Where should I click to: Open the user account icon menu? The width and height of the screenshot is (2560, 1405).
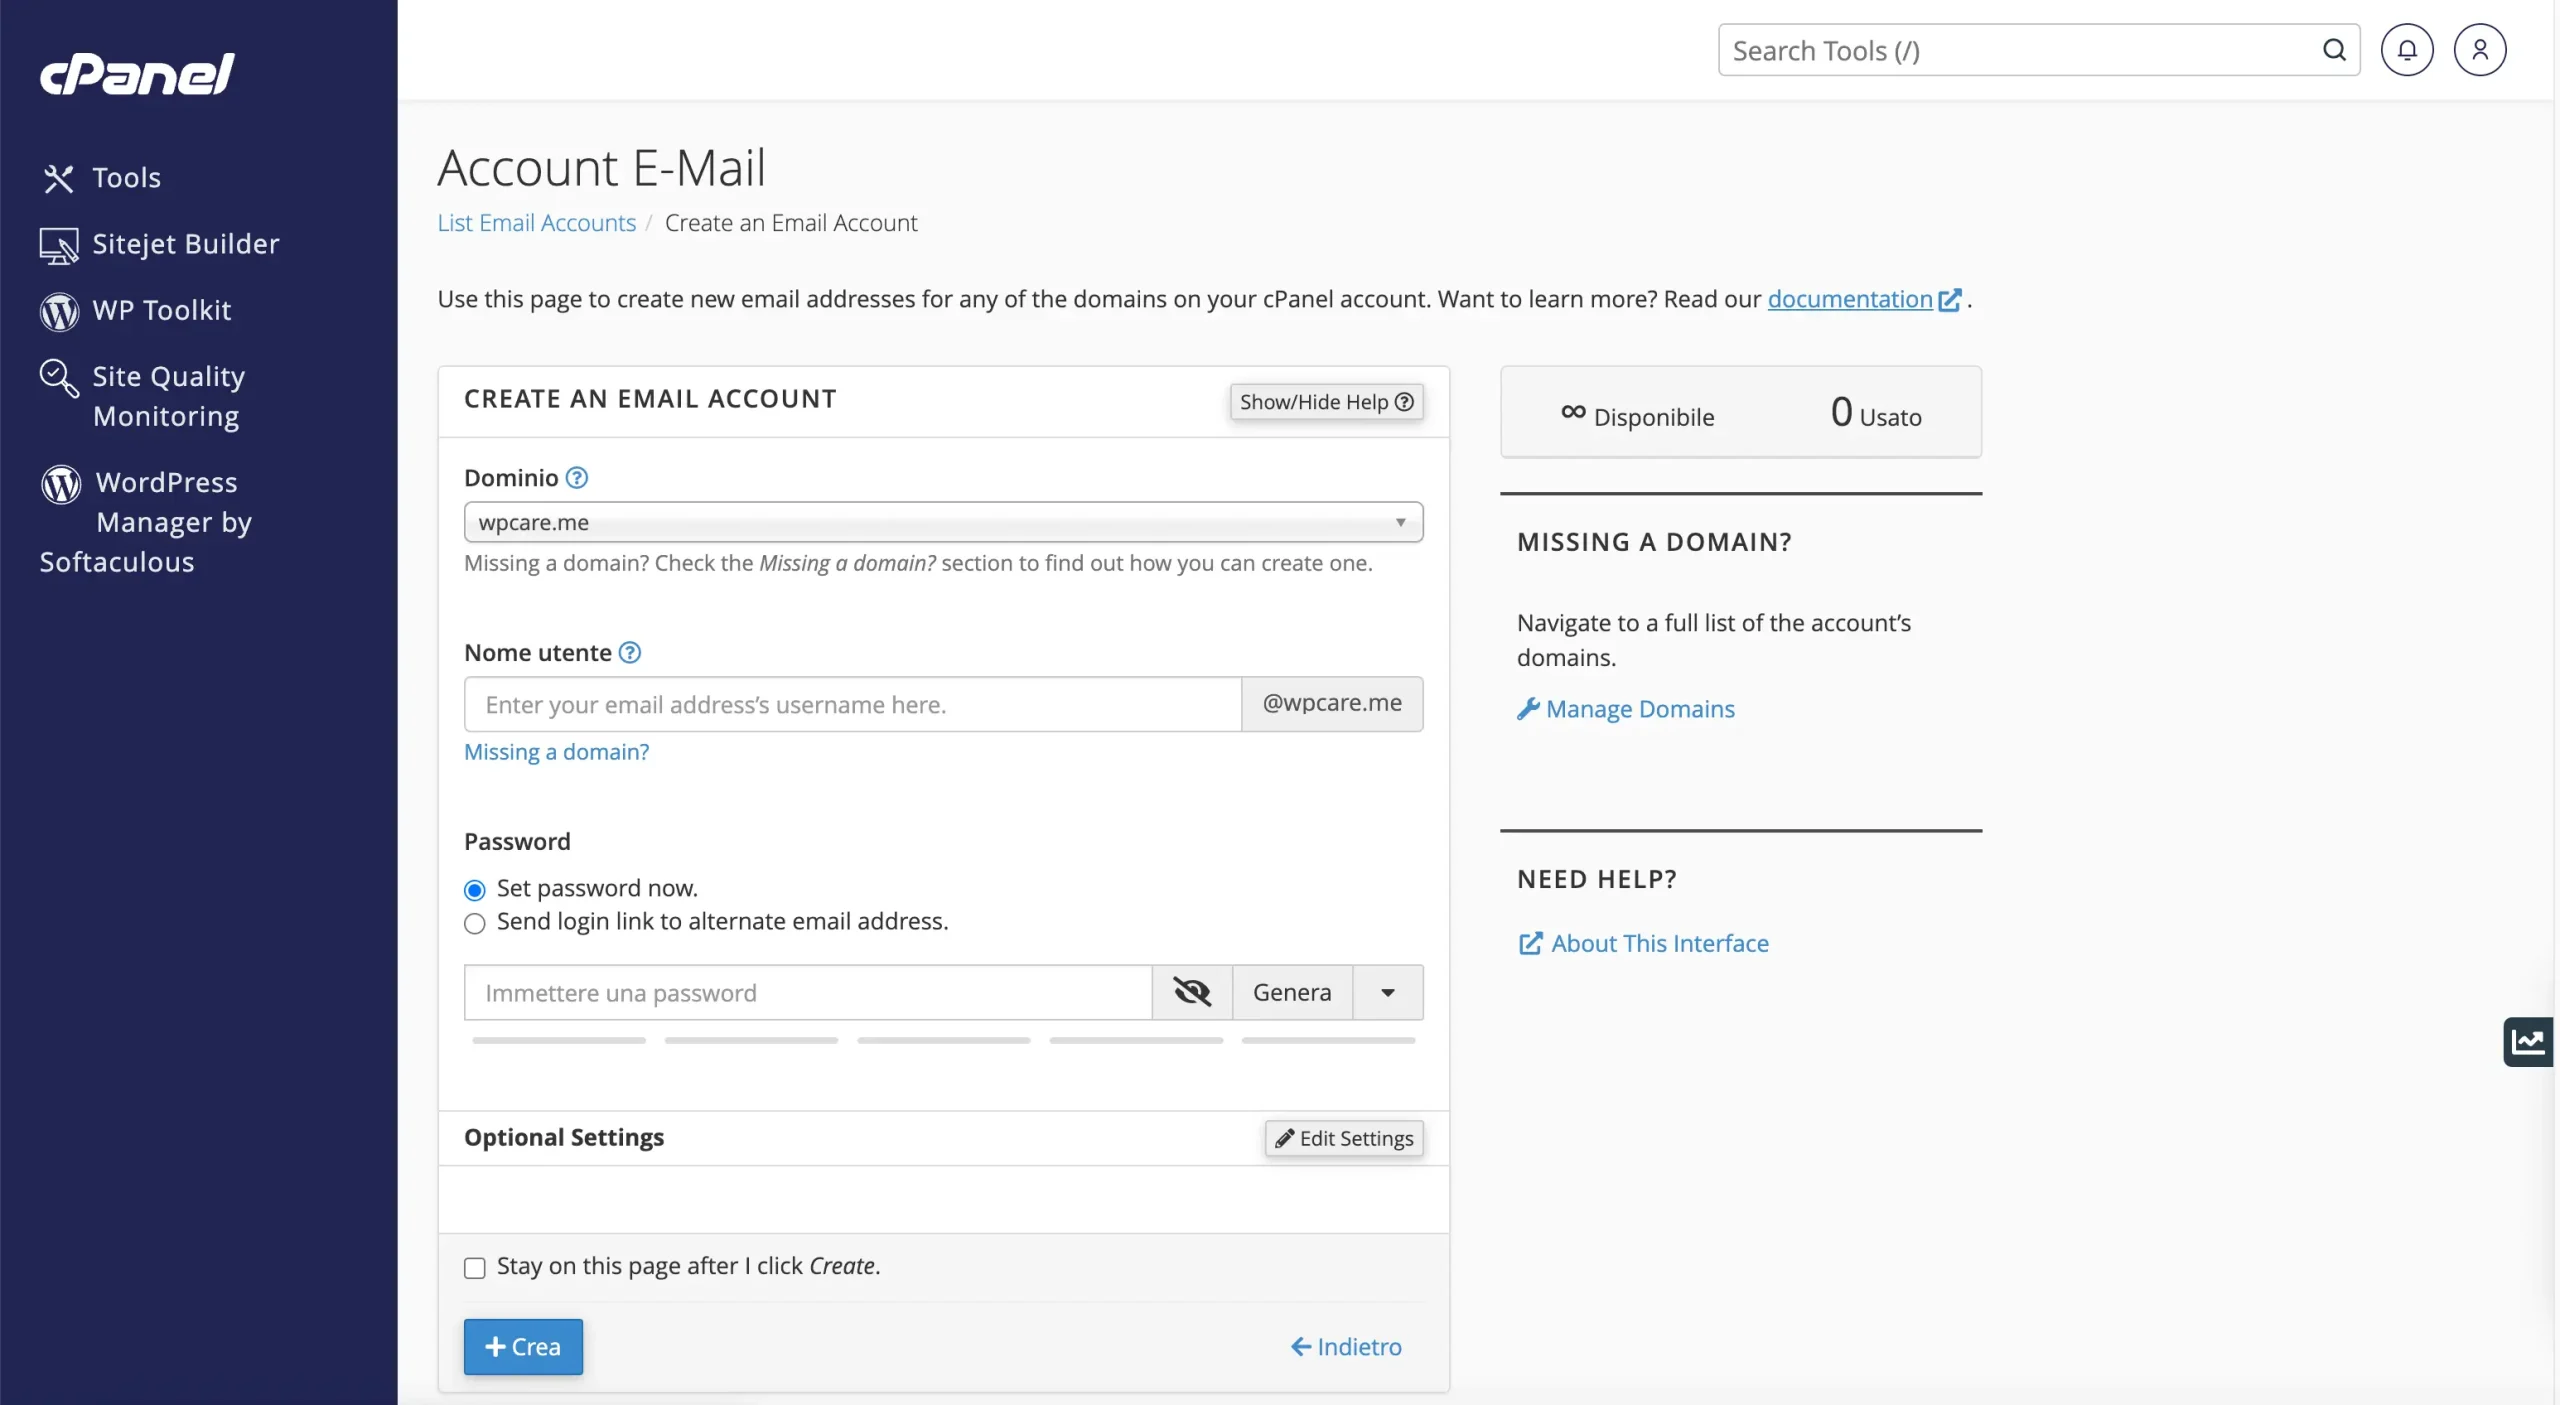2479,50
